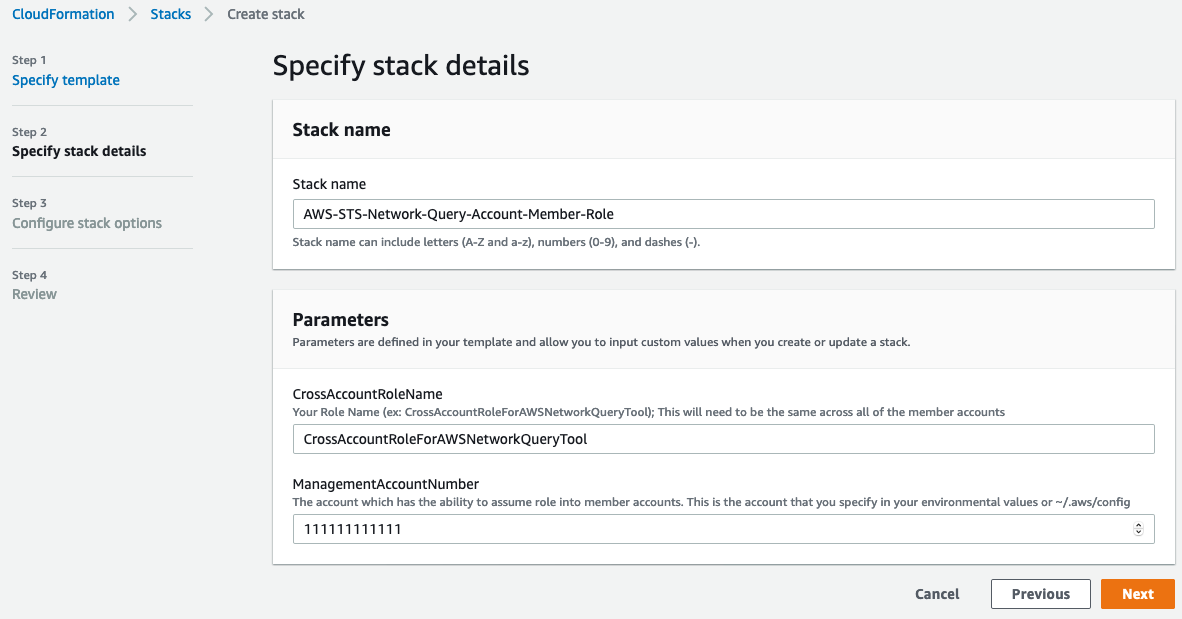The height and width of the screenshot is (619, 1182).
Task: Click the CloudFormation breadcrumb link
Action: [x=63, y=14]
